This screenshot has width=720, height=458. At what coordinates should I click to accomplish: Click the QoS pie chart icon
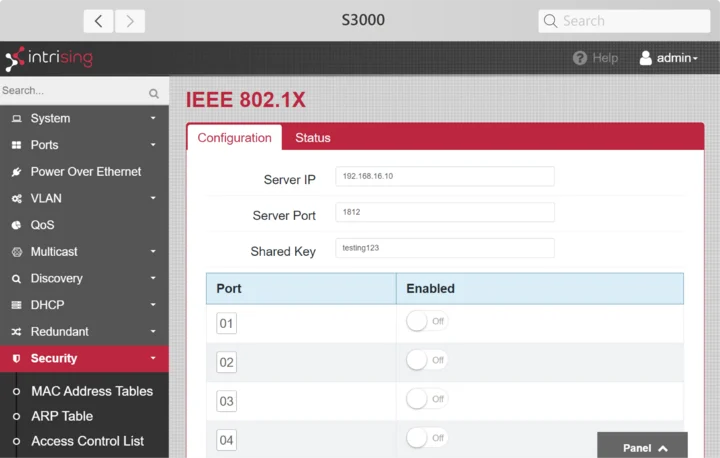coord(17,225)
